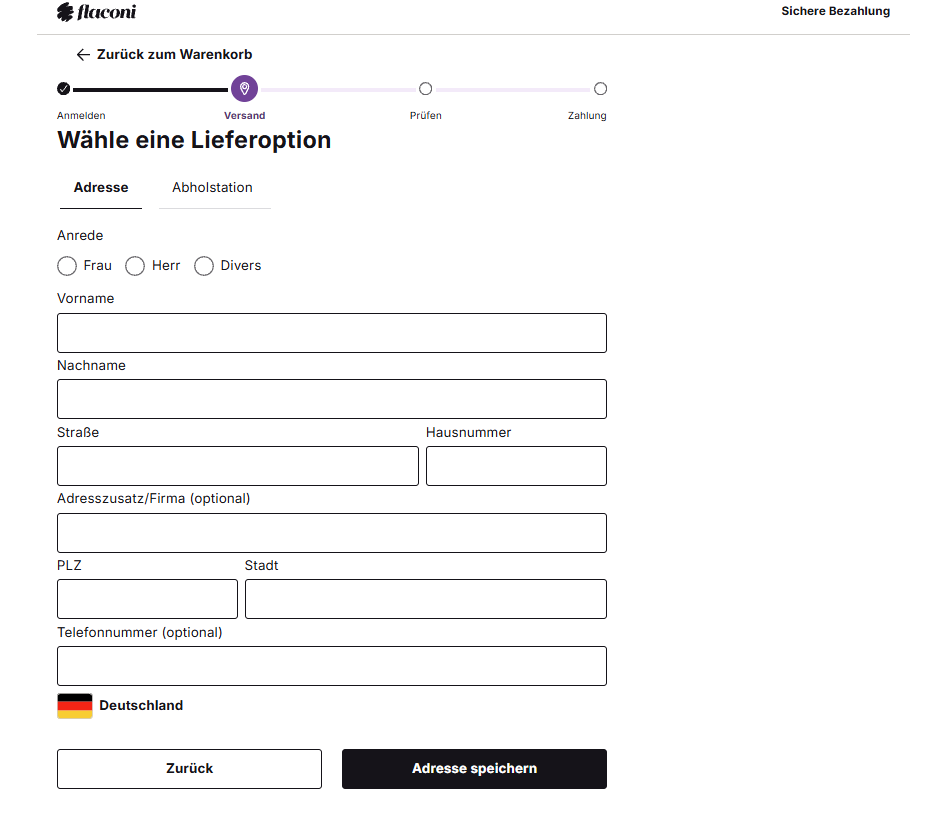Click the Wähle eine Lieferoption heading
Image resolution: width=945 pixels, height=820 pixels.
pos(194,140)
